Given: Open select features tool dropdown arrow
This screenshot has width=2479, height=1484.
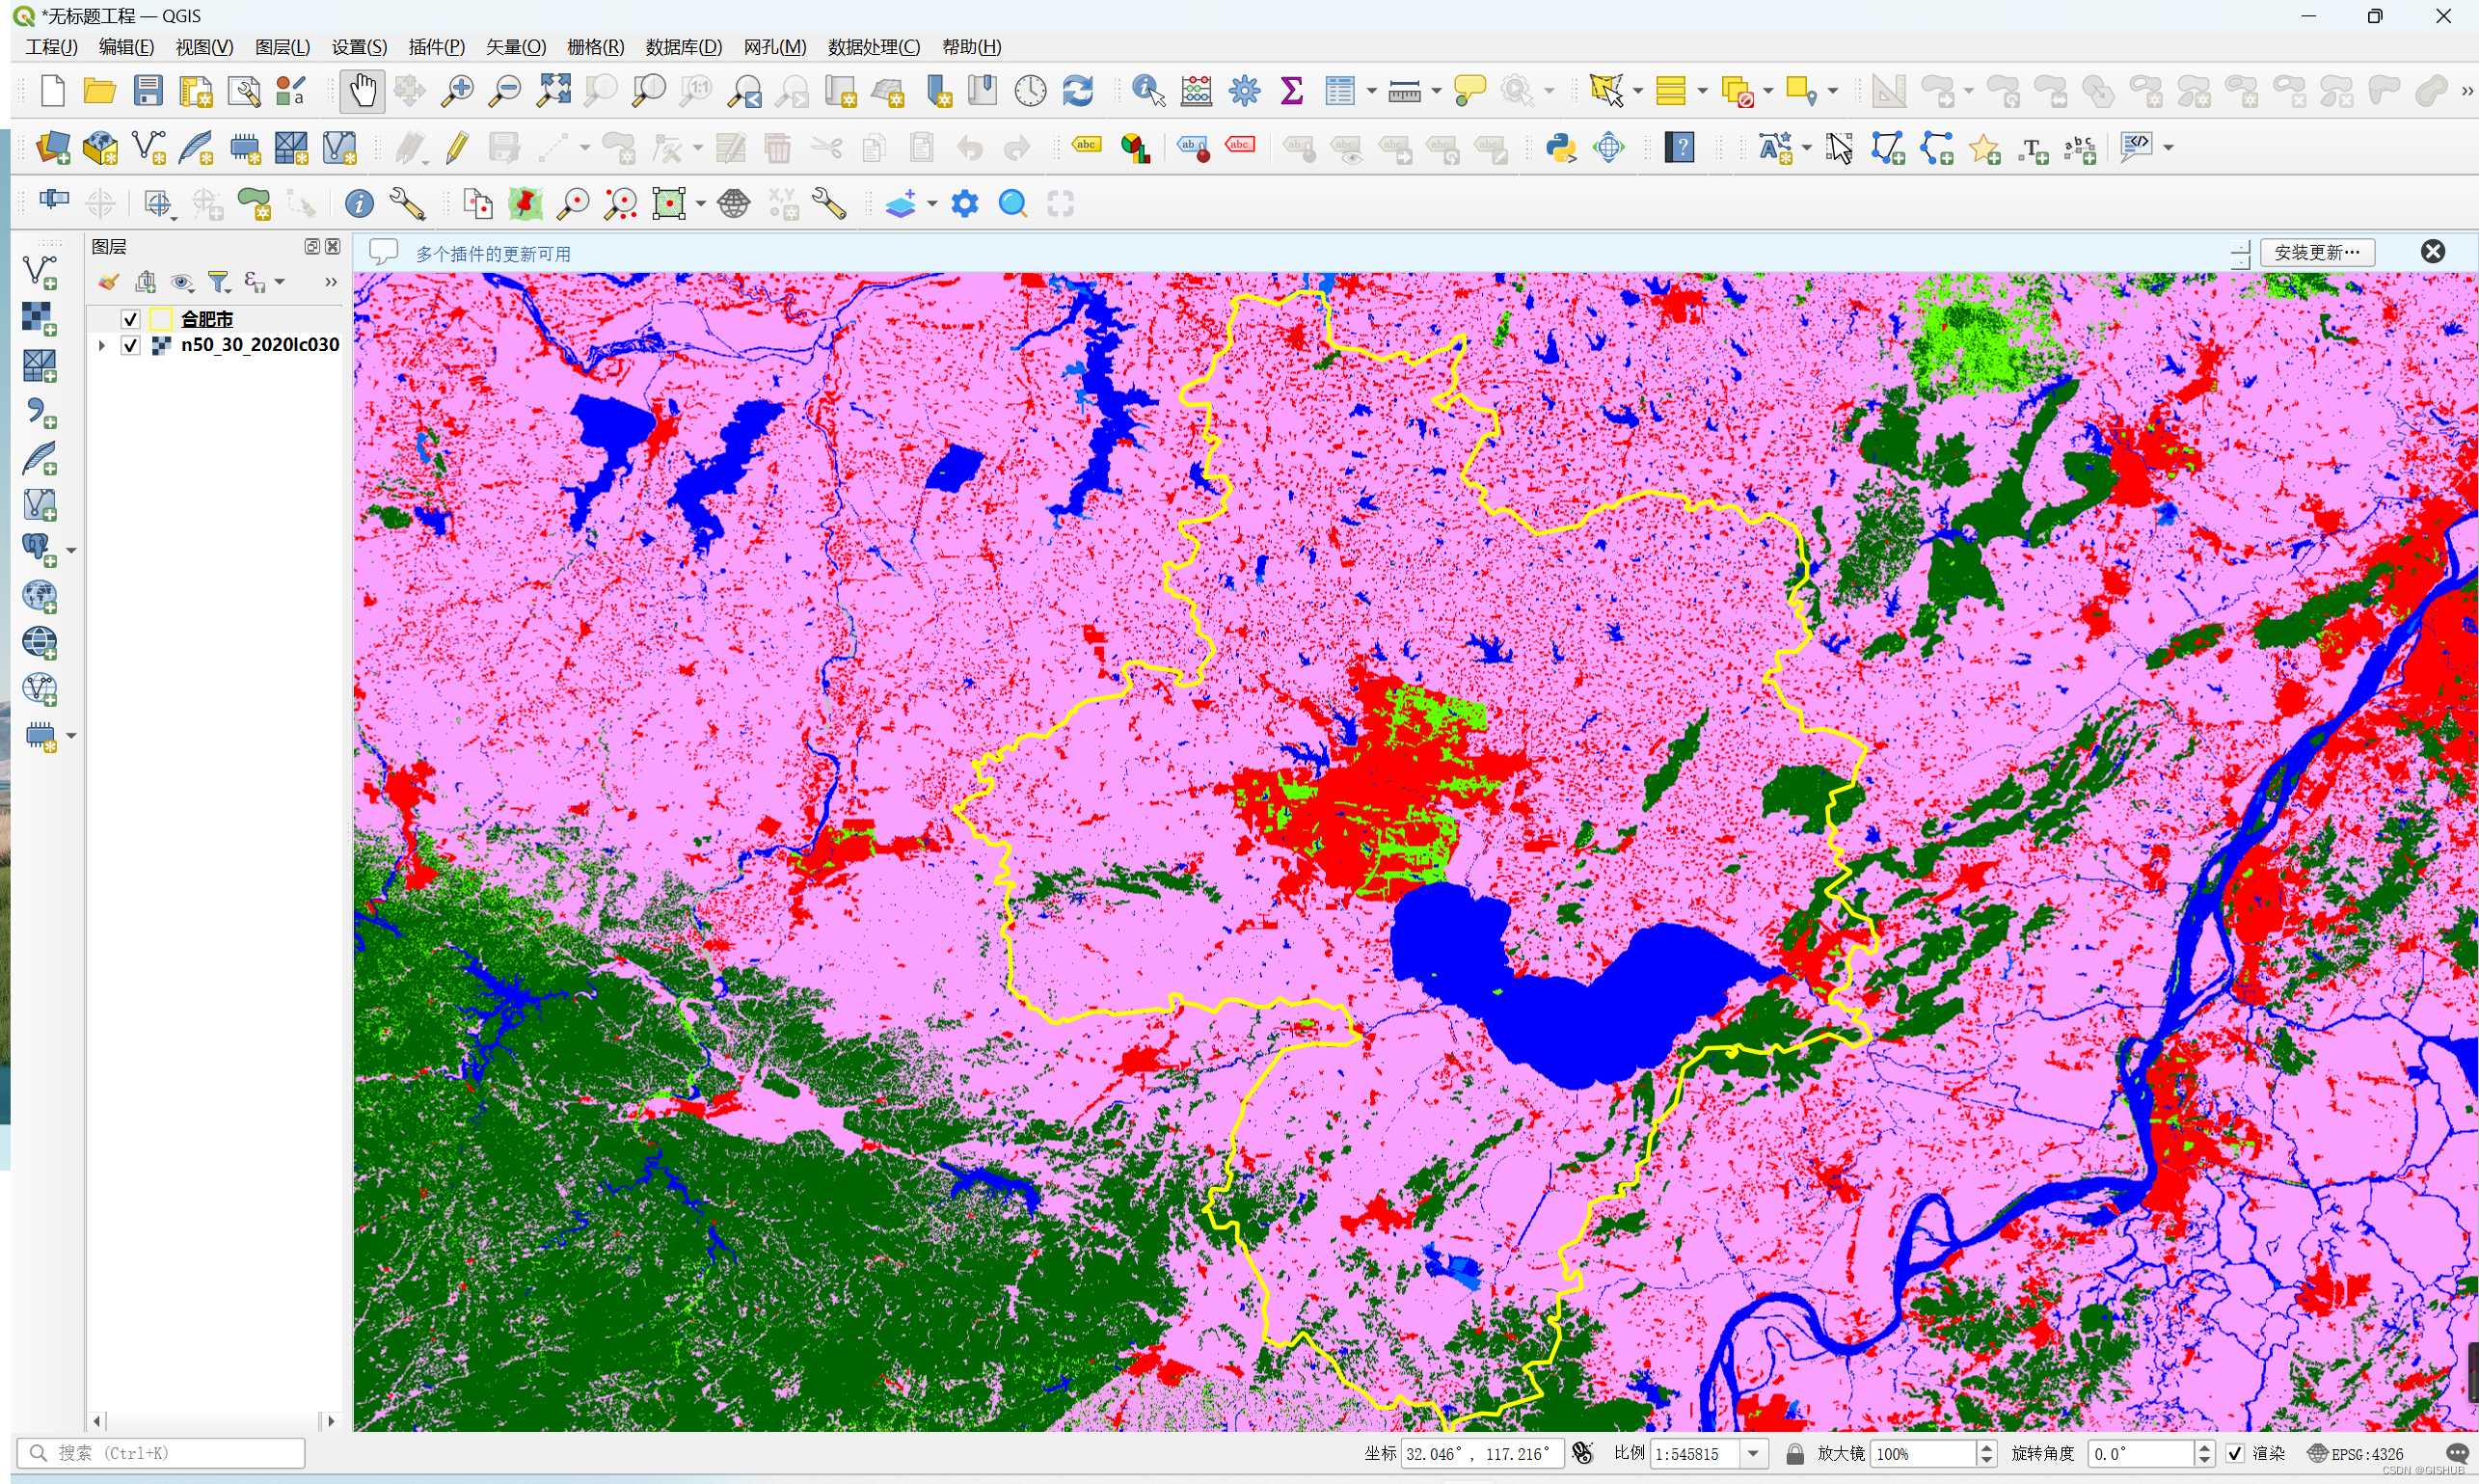Looking at the screenshot, I should tap(1637, 92).
